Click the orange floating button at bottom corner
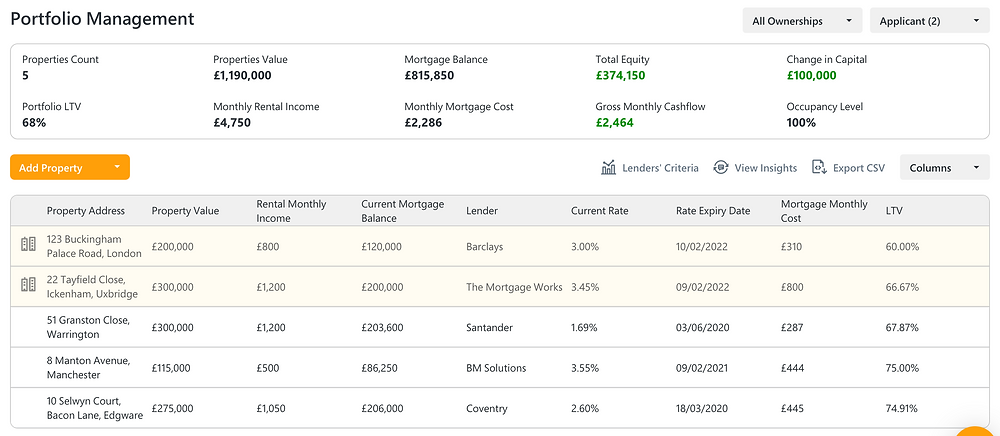This screenshot has height=436, width=1000. pos(979,431)
